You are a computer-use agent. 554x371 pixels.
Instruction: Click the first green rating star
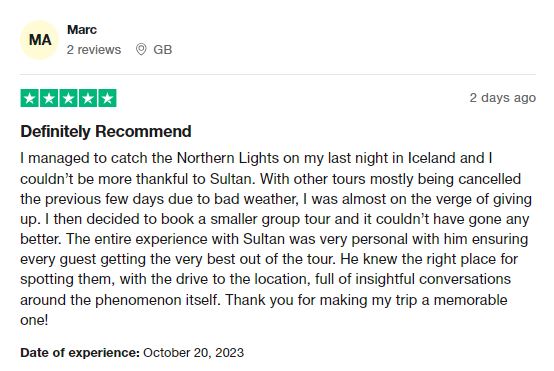coord(30,98)
